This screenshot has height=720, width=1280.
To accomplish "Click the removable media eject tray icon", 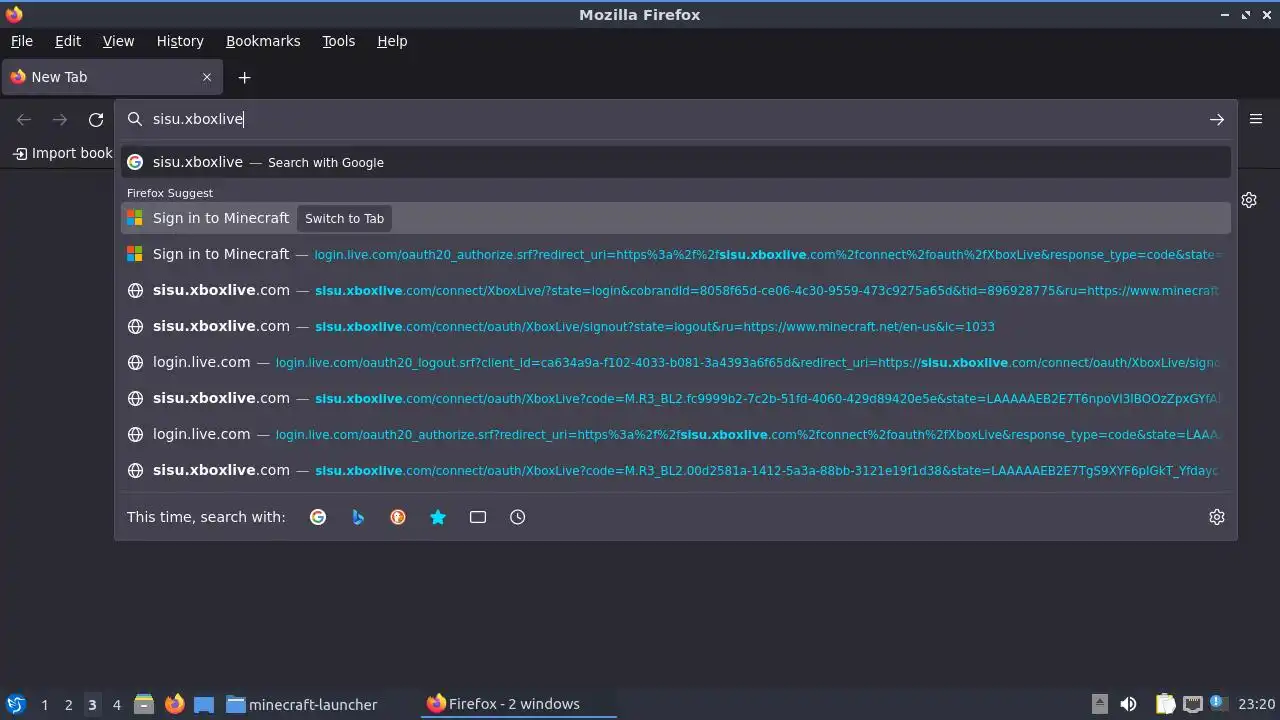I will (1099, 704).
